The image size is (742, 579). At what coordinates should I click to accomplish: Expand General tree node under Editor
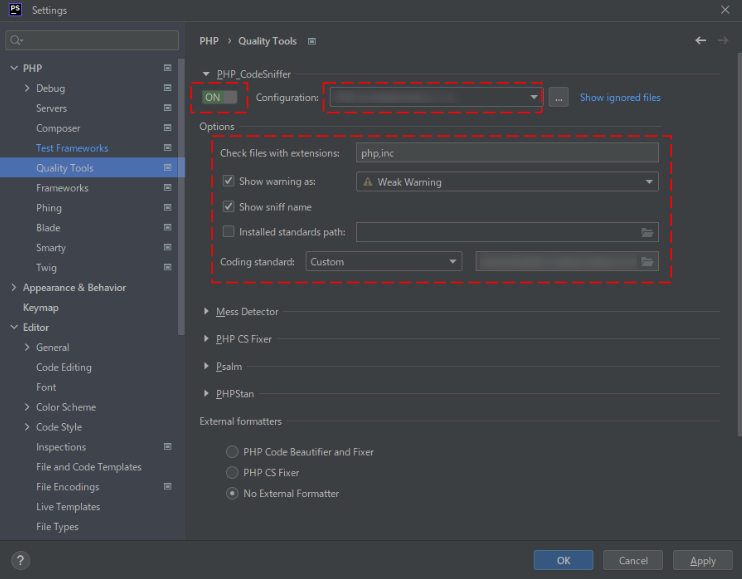(x=27, y=347)
